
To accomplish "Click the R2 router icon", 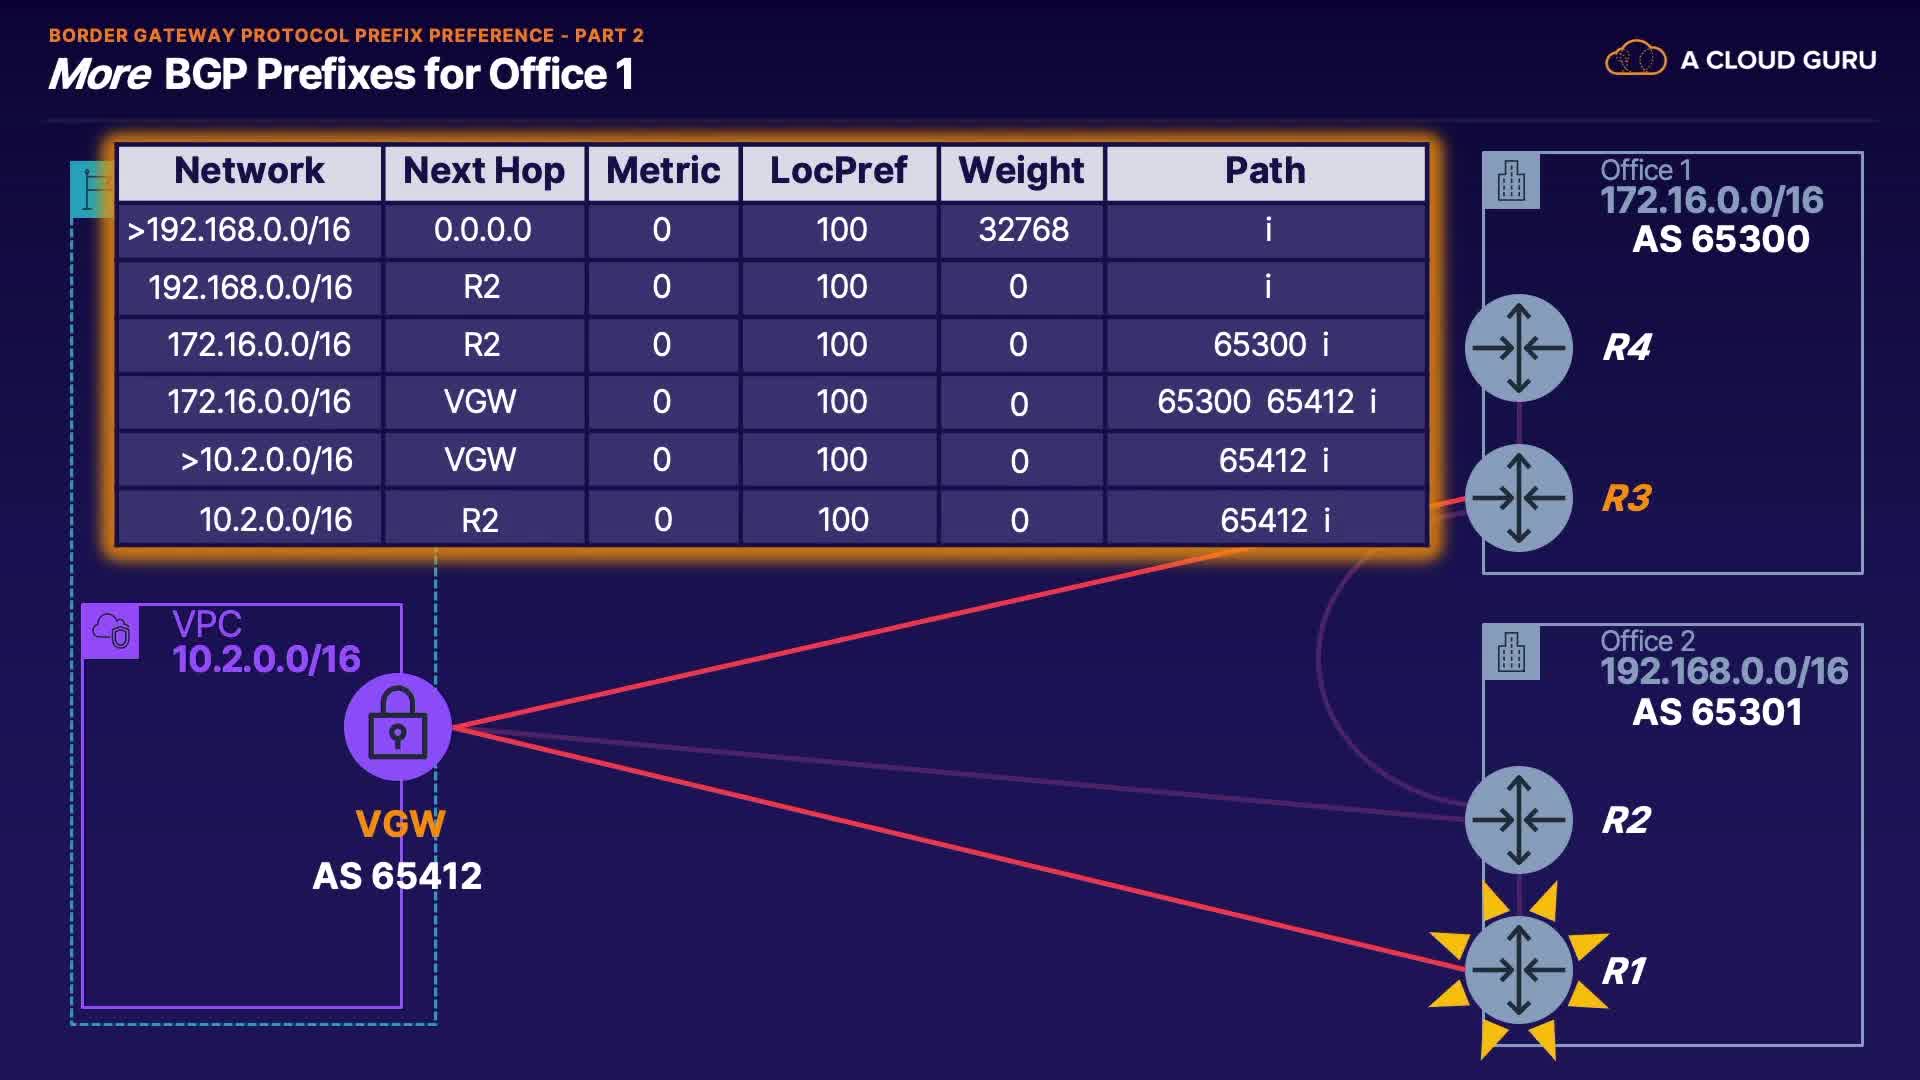I will point(1518,820).
